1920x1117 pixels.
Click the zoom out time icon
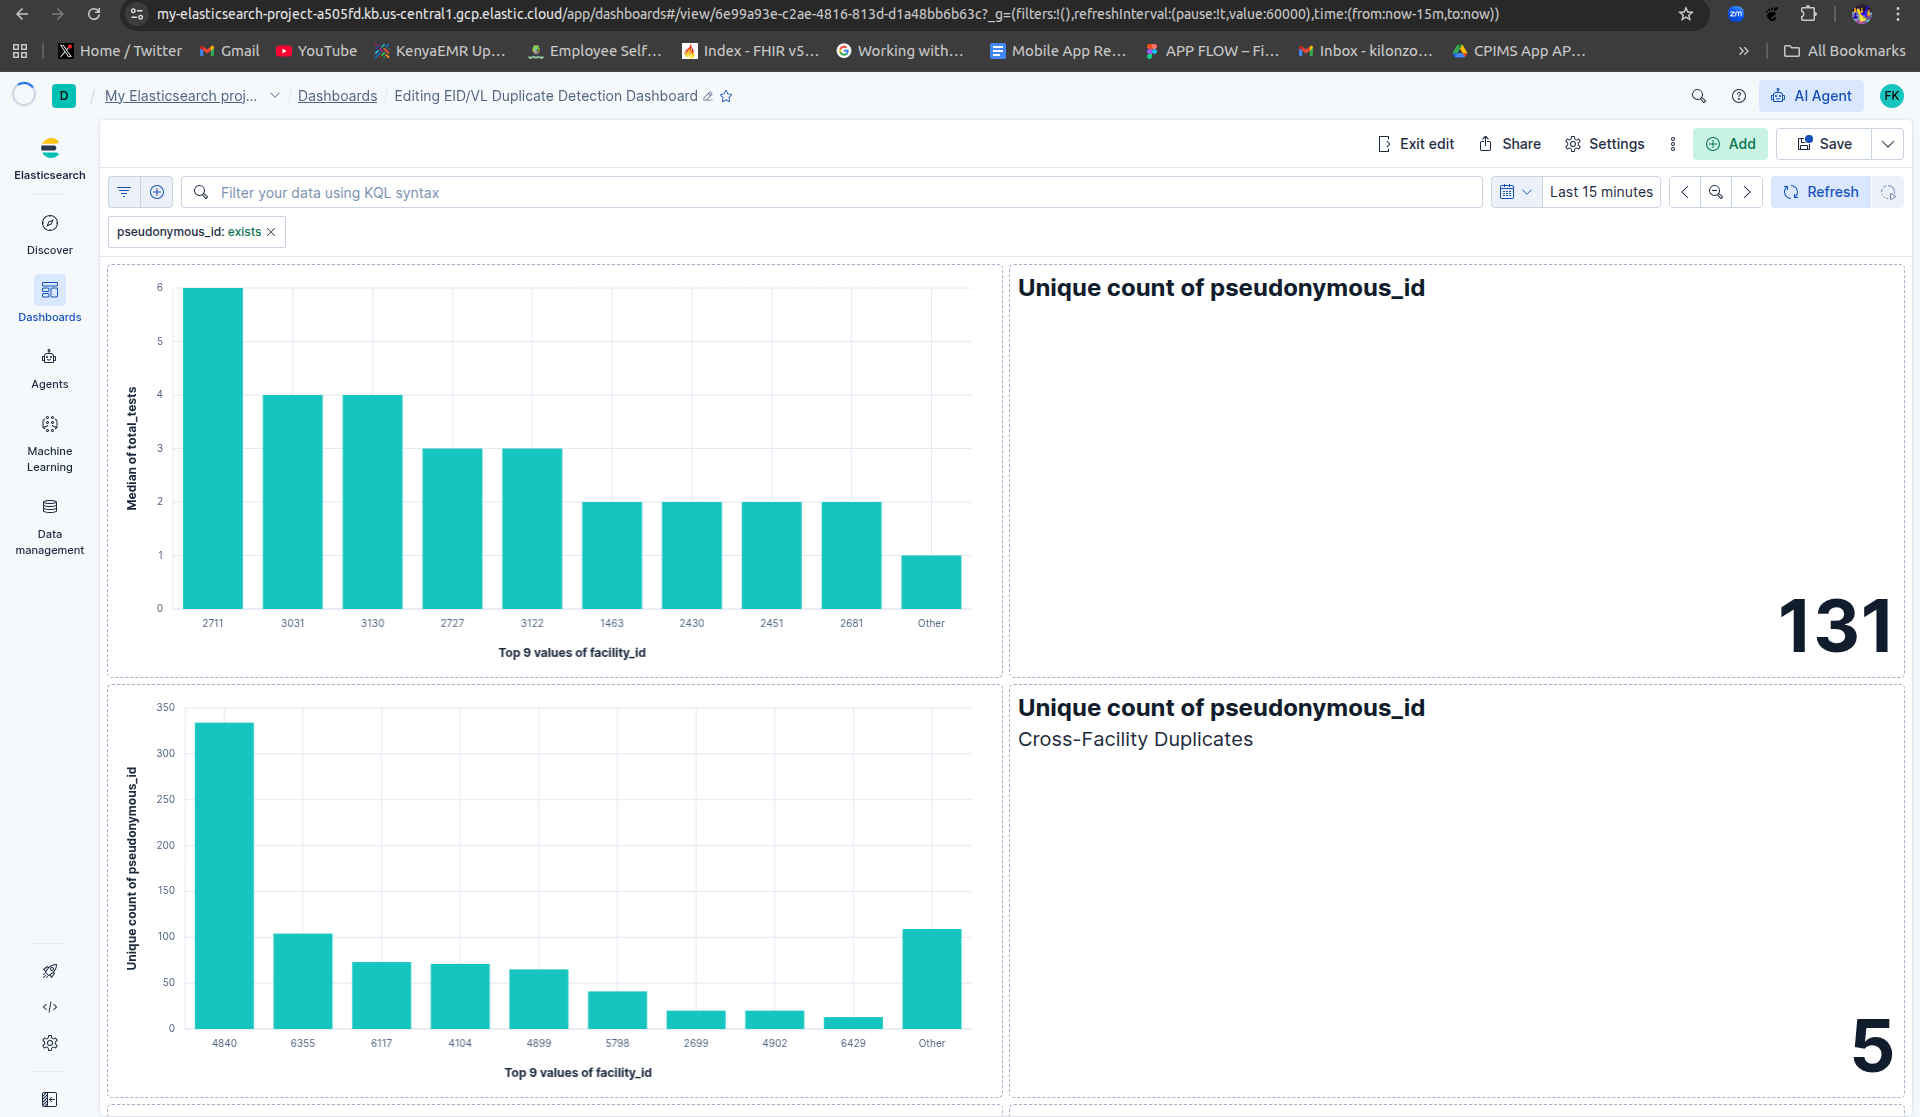click(x=1716, y=192)
